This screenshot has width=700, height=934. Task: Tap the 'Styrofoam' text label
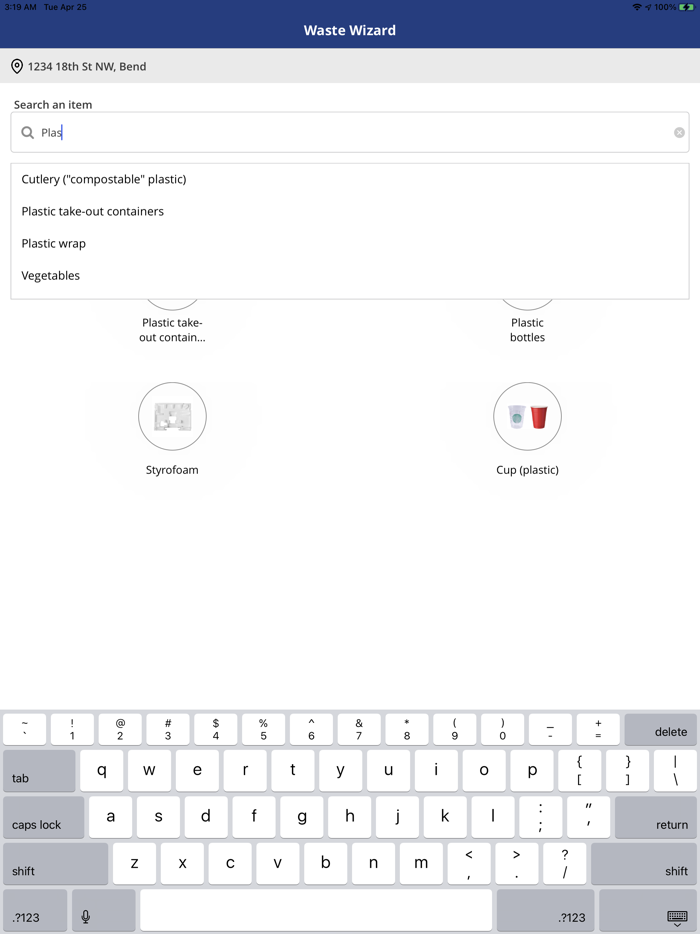point(172,470)
